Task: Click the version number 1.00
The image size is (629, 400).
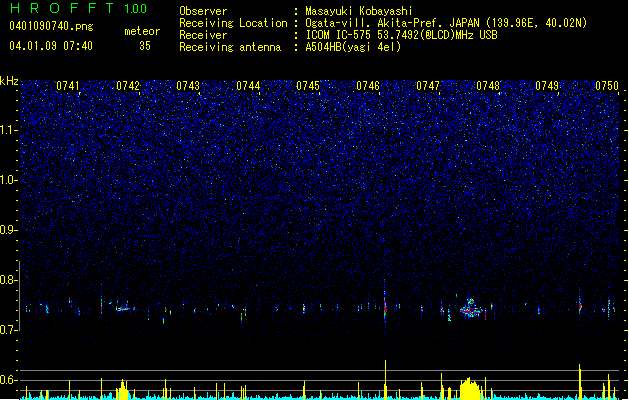Action: coord(135,9)
